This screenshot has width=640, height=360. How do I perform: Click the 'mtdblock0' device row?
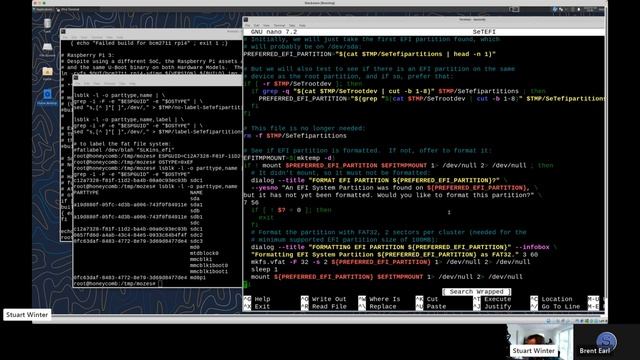click(x=204, y=253)
